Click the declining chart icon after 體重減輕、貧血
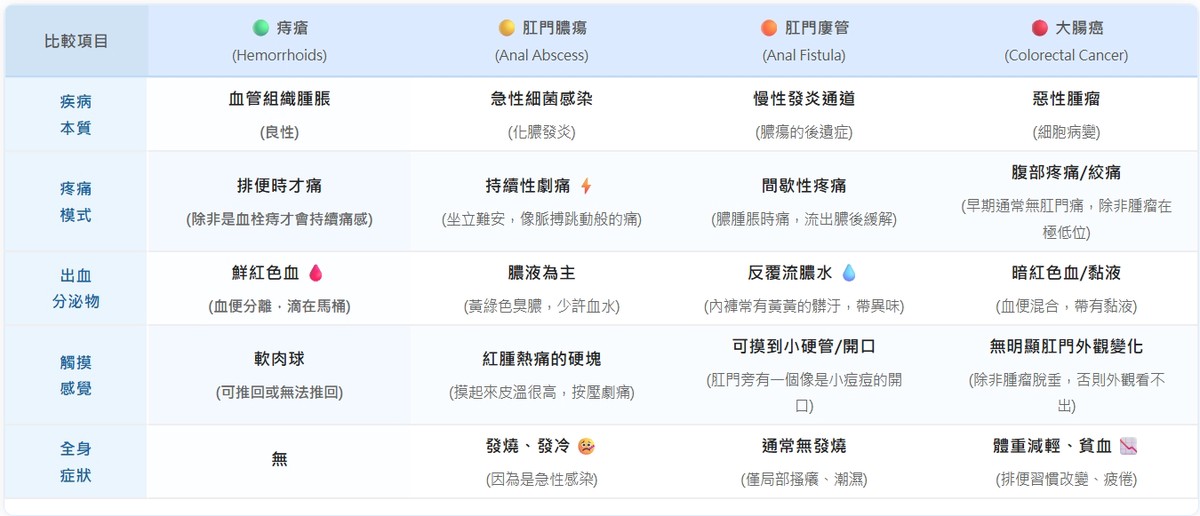 [x=1128, y=446]
